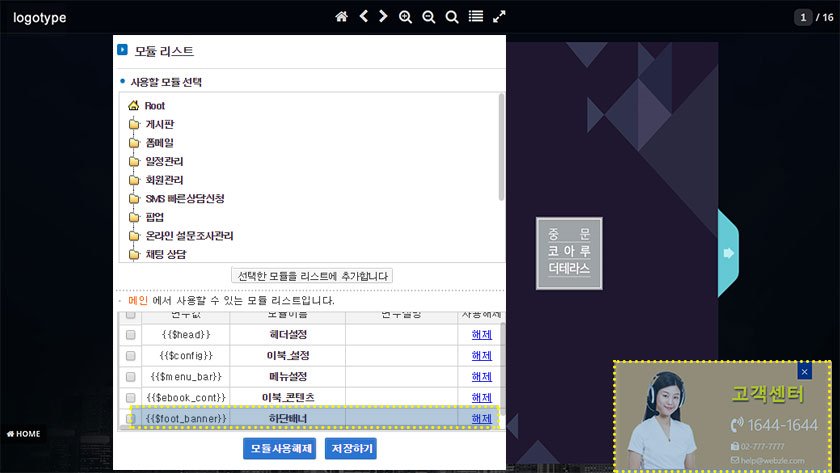Toggle fullscreen with the expand arrows icon
This screenshot has width=840, height=473.
click(500, 17)
